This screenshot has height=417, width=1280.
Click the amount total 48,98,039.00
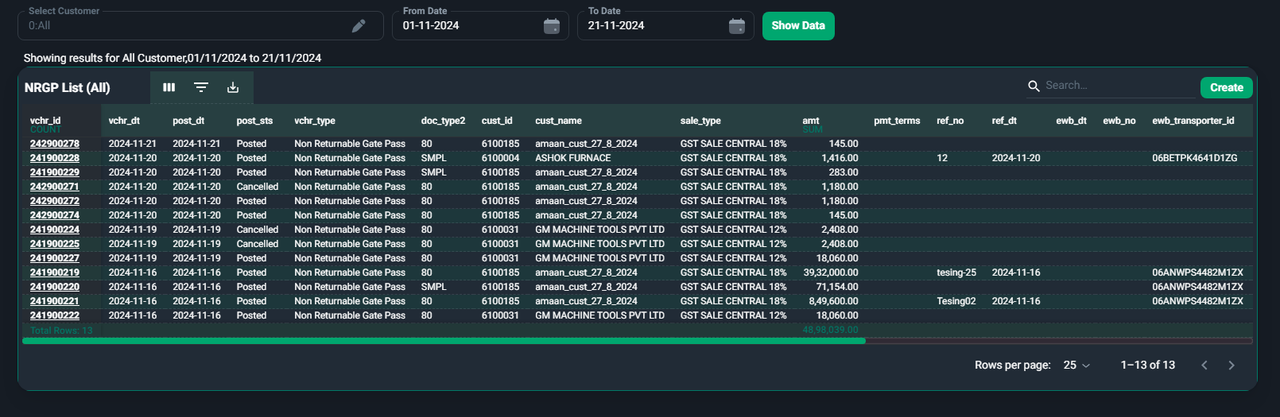point(831,329)
